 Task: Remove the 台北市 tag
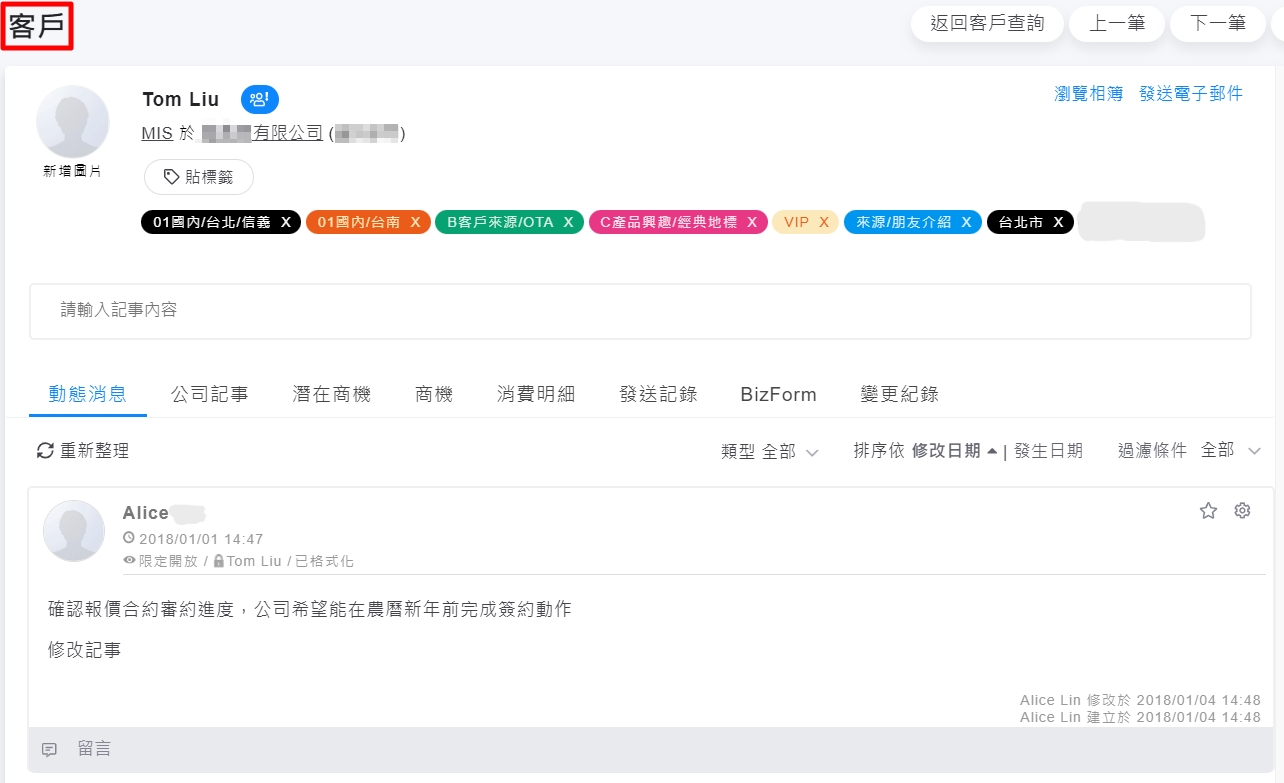coord(1058,222)
